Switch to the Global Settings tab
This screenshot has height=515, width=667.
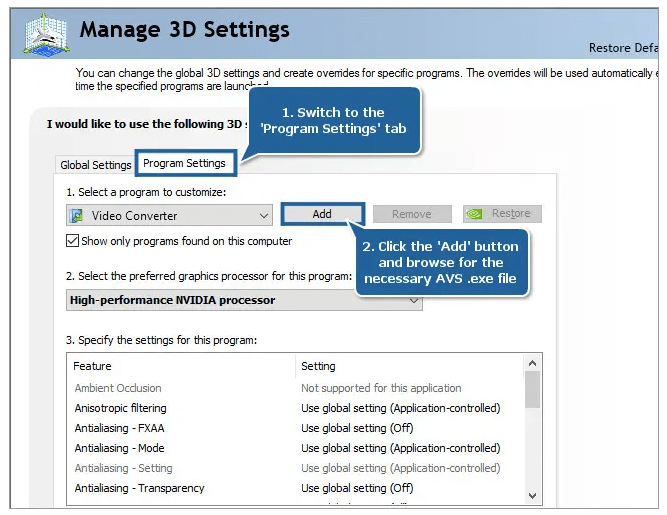(x=96, y=165)
